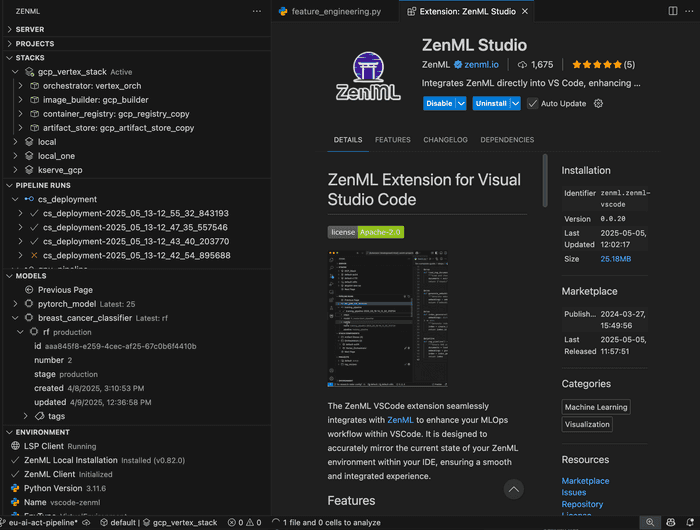Click the zoom magnifier status bar icon
This screenshot has height=530, width=700.
650,522
